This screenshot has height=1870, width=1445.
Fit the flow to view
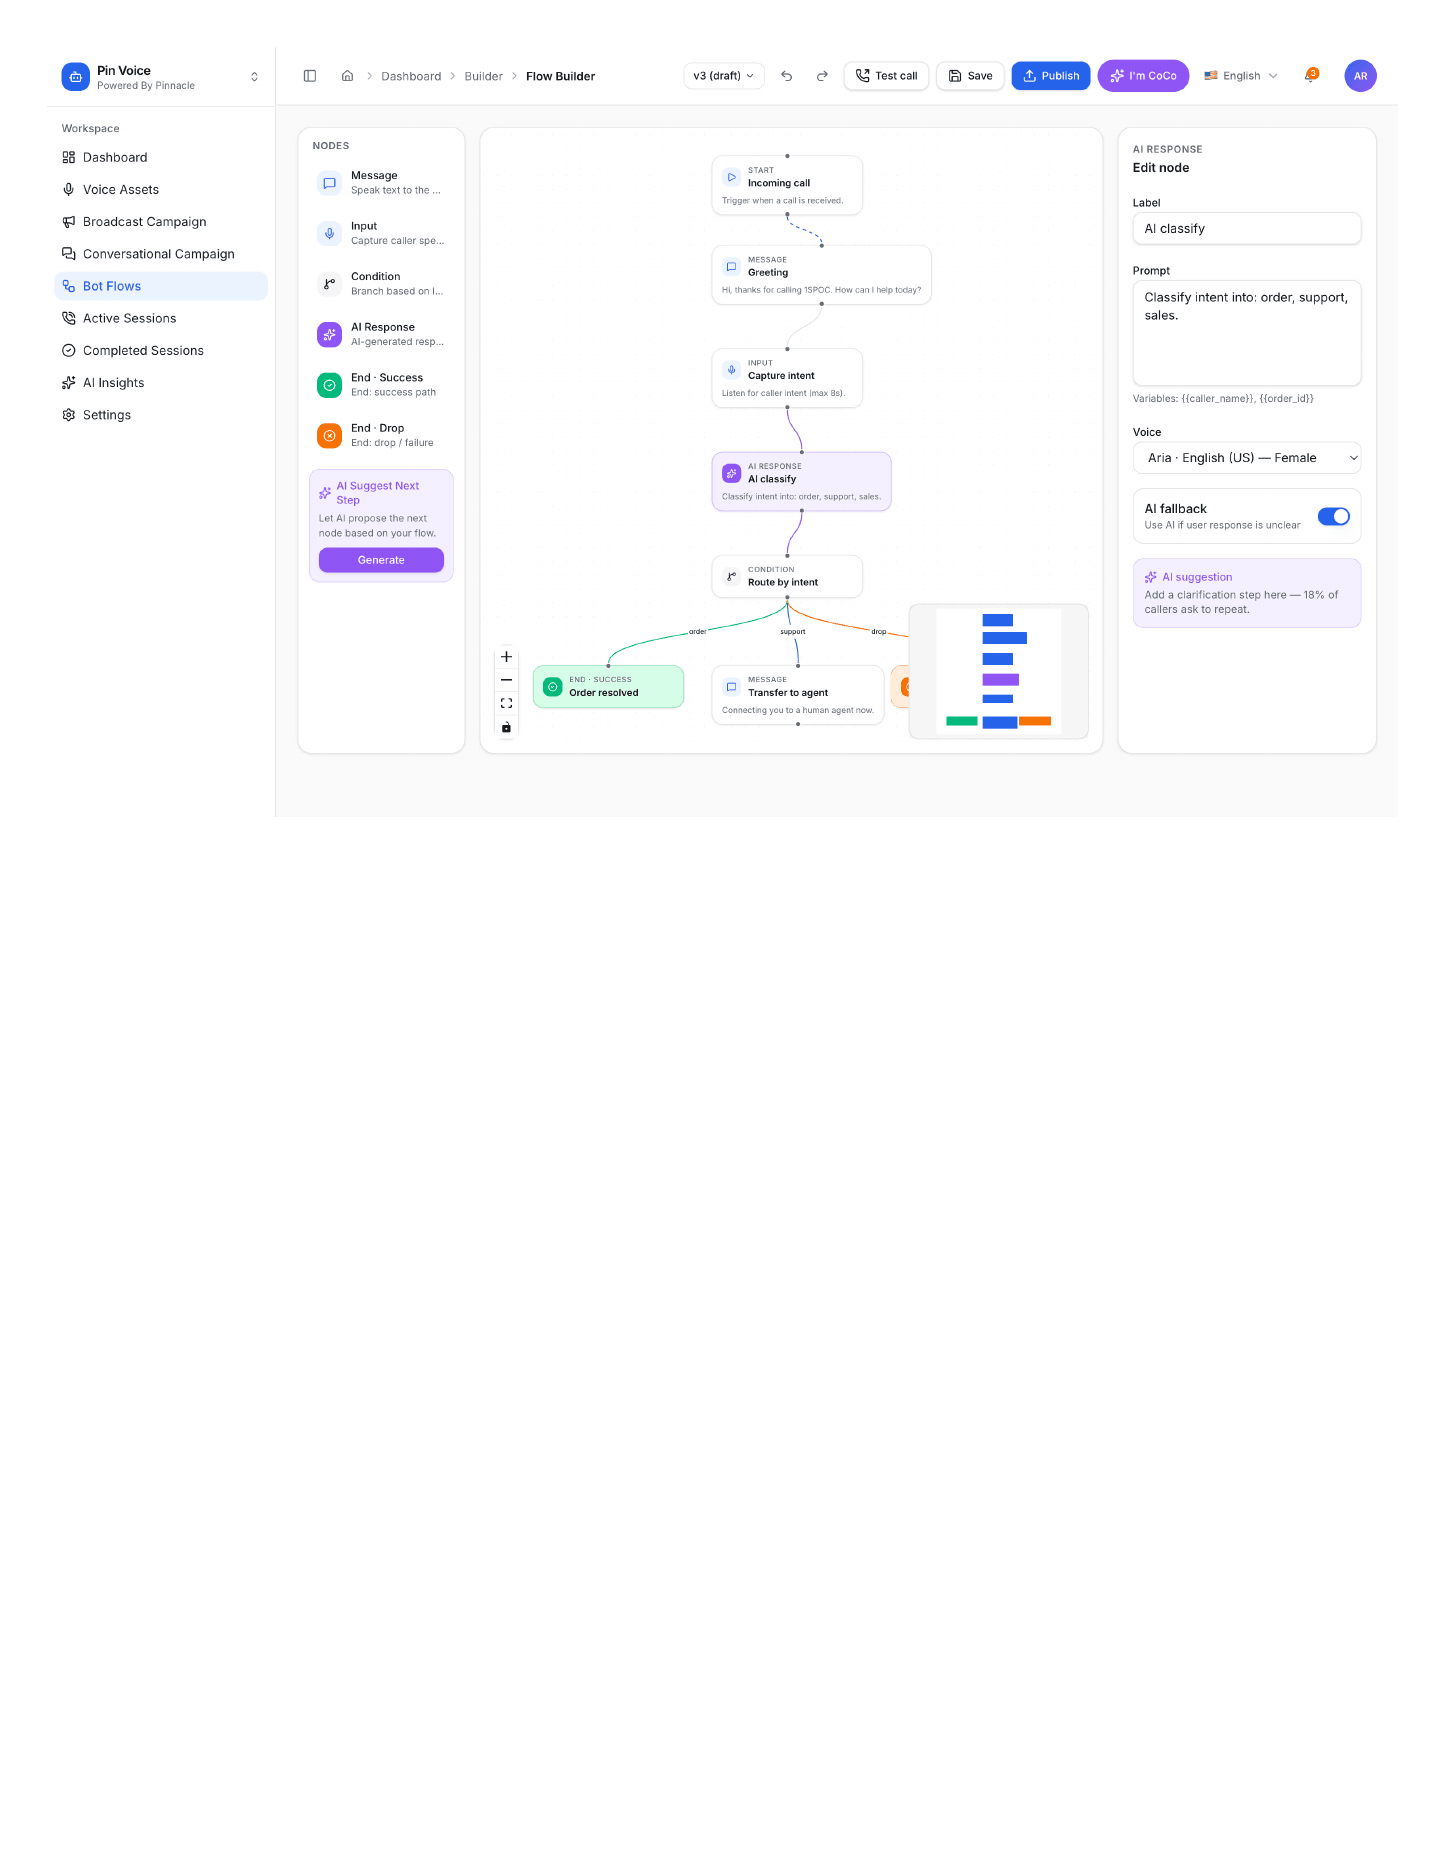pyautogui.click(x=506, y=703)
